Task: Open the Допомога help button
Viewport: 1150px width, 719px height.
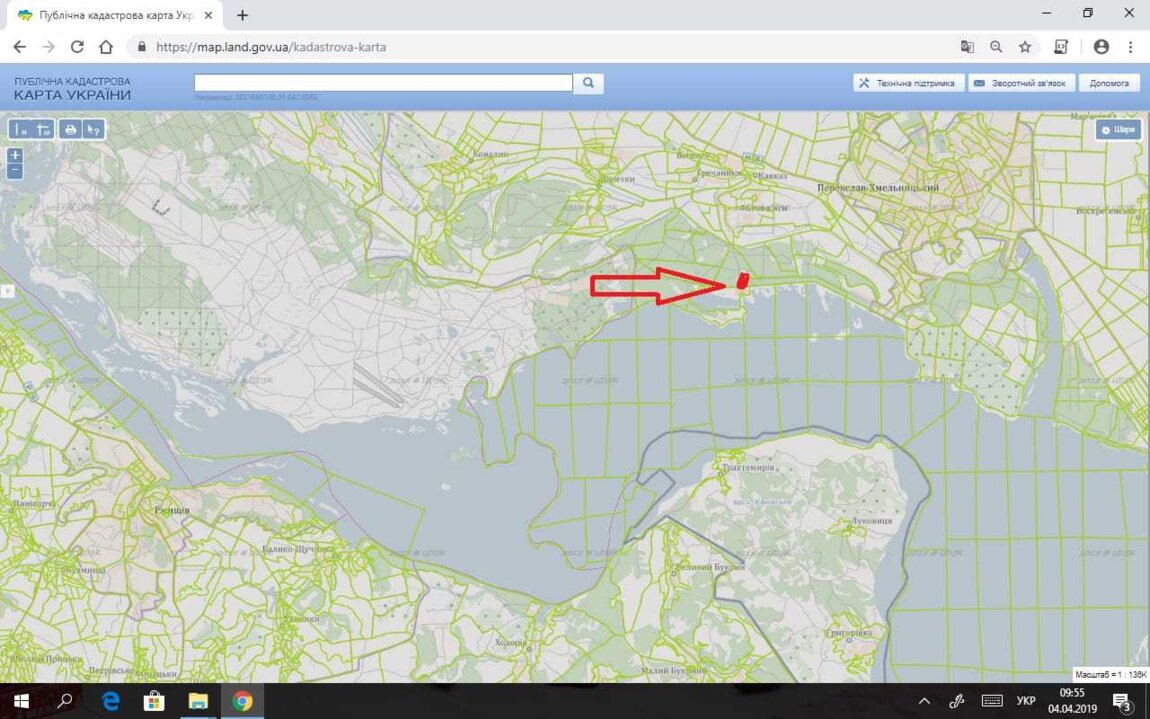Action: point(1109,83)
